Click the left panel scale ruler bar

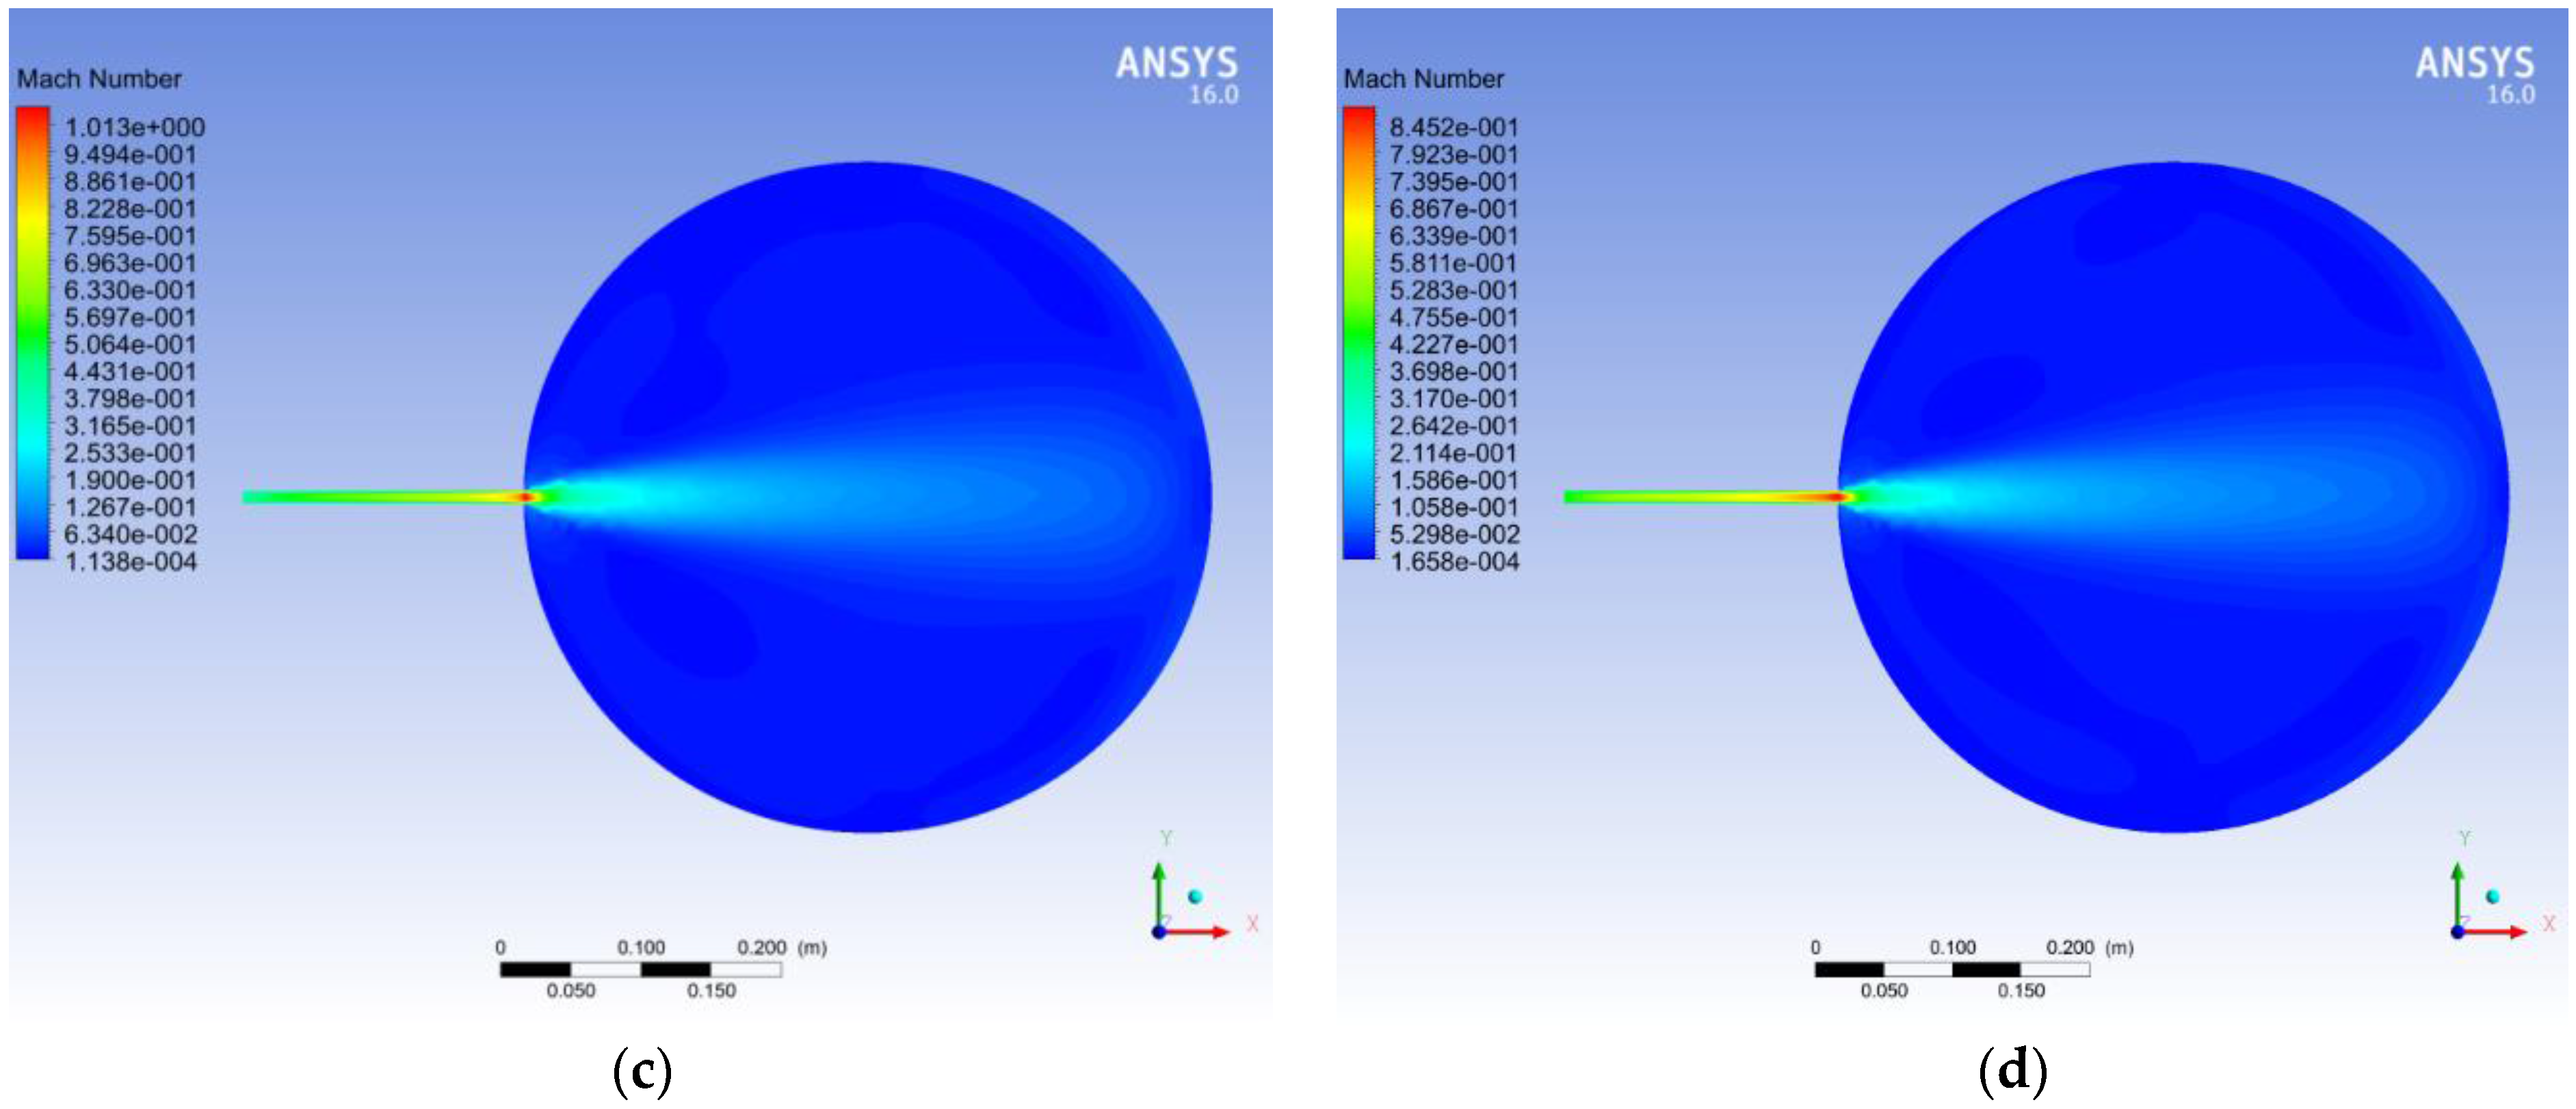tap(641, 969)
